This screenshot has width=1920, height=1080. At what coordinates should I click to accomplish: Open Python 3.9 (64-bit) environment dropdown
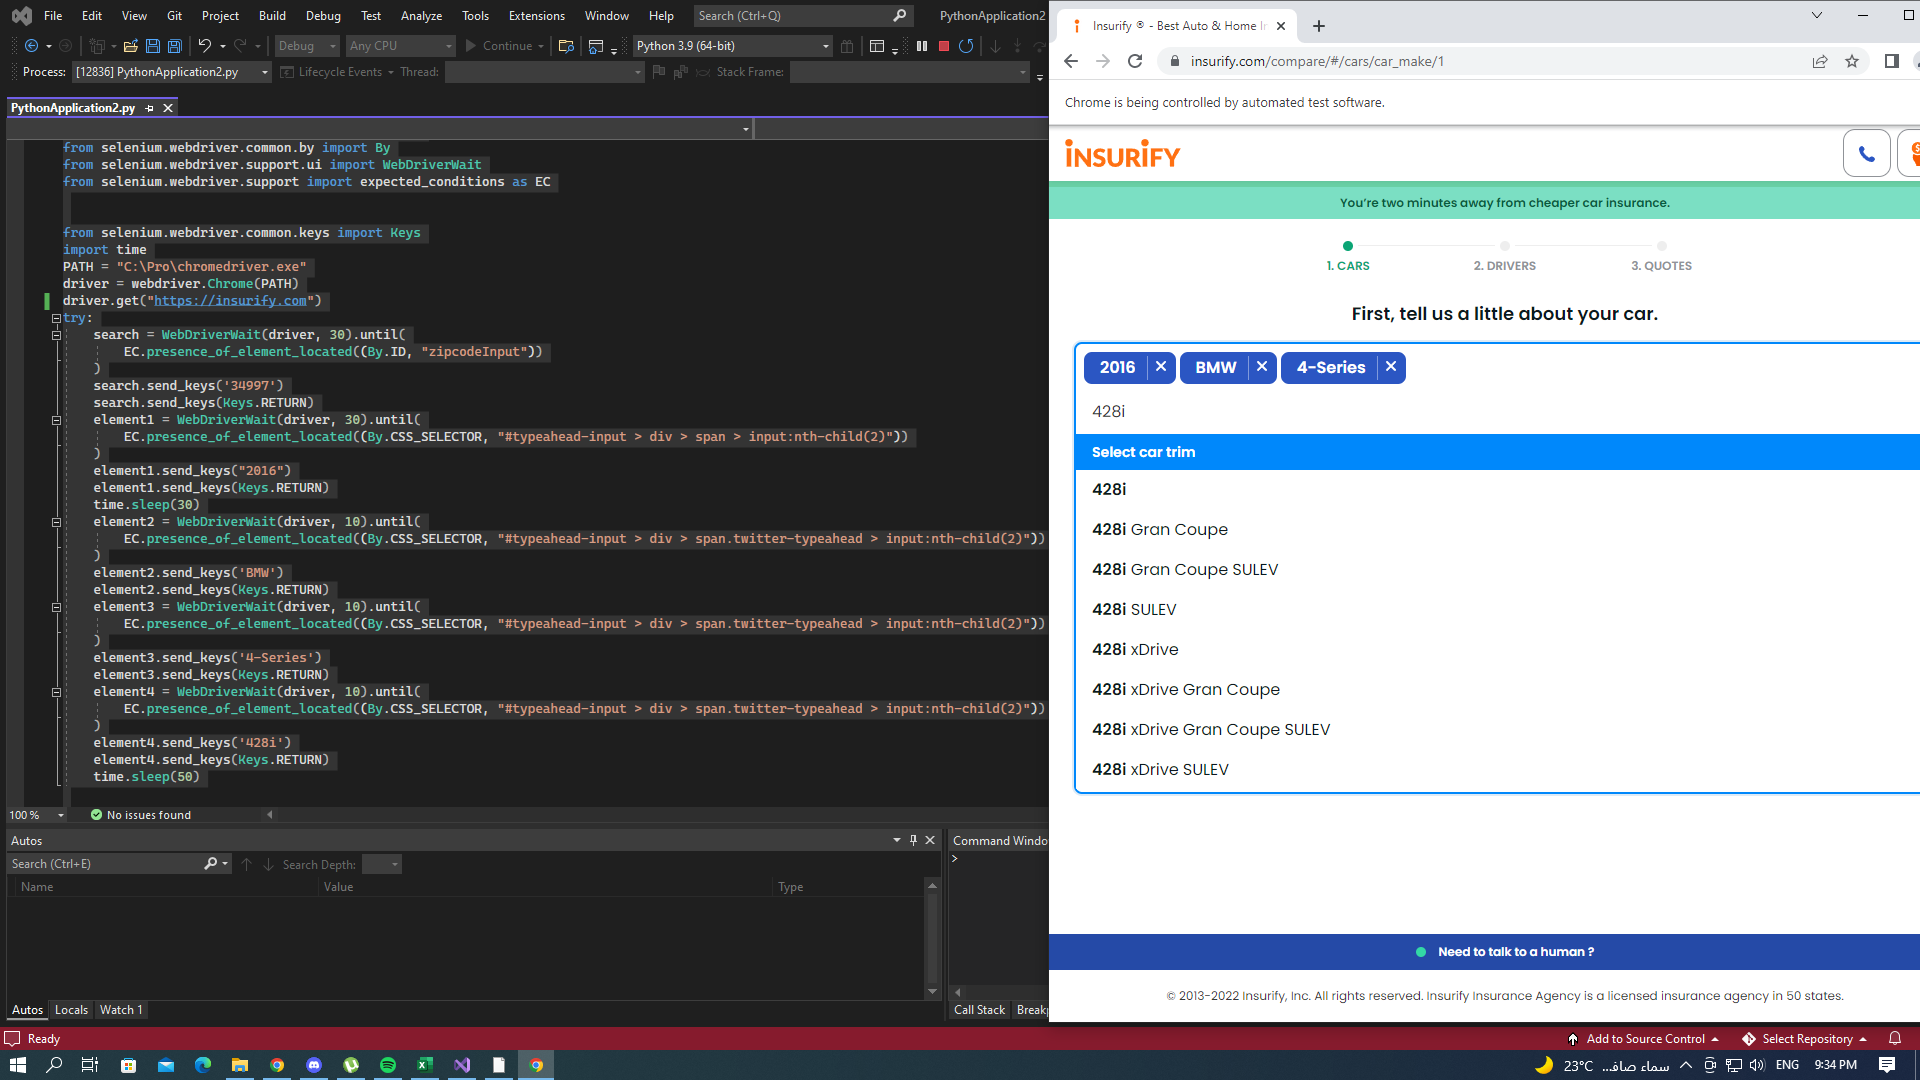733,46
